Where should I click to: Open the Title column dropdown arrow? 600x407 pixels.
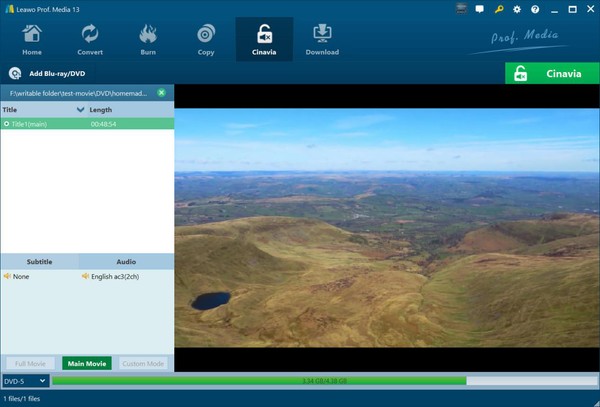pyautogui.click(x=80, y=110)
